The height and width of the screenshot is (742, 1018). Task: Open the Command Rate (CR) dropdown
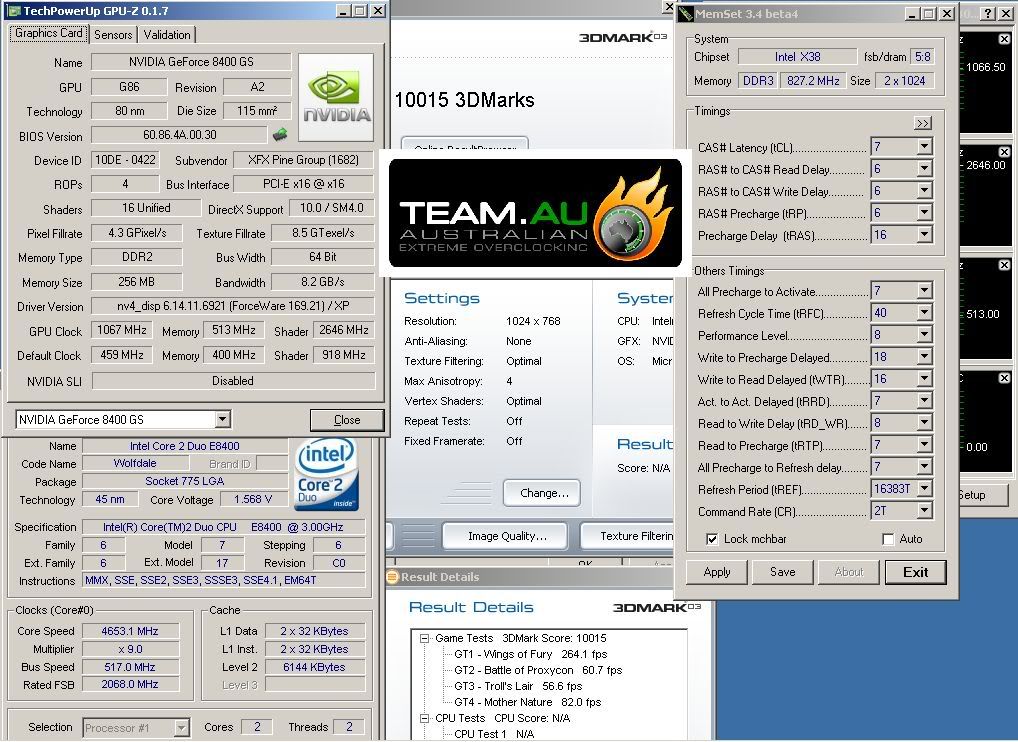[x=925, y=512]
